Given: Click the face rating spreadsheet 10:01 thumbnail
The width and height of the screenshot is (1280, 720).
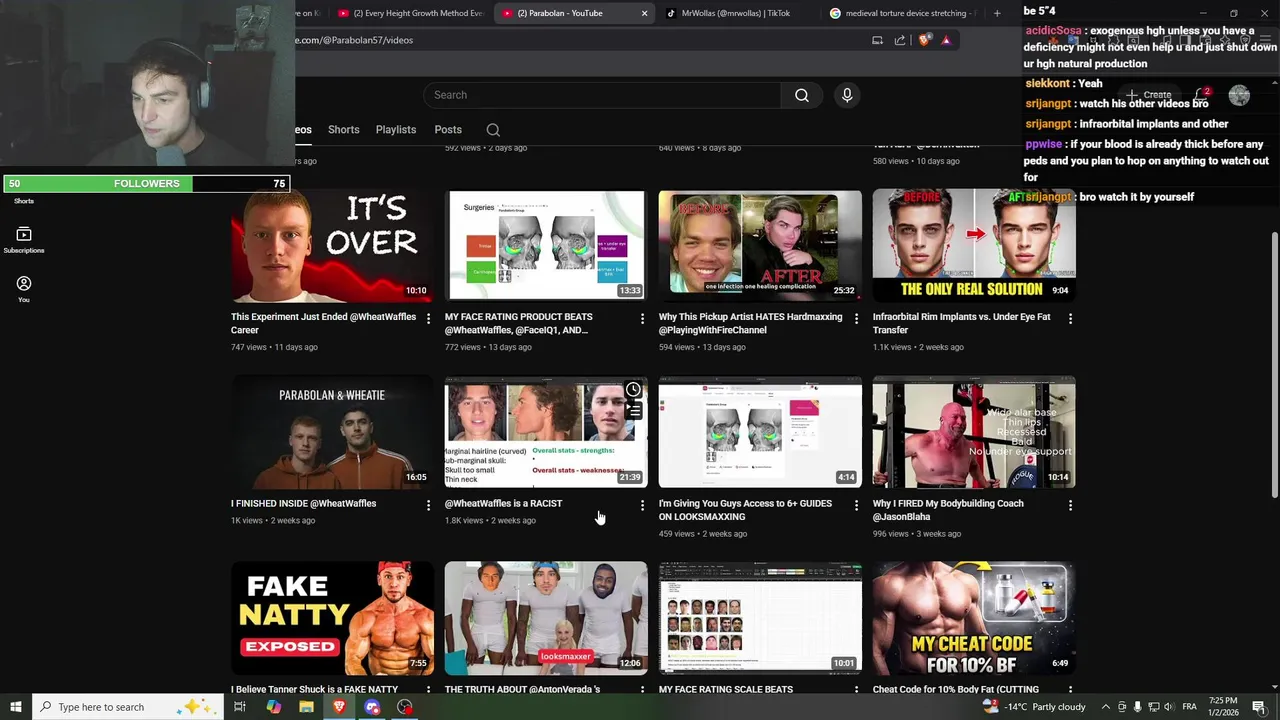Looking at the screenshot, I should [x=760, y=618].
